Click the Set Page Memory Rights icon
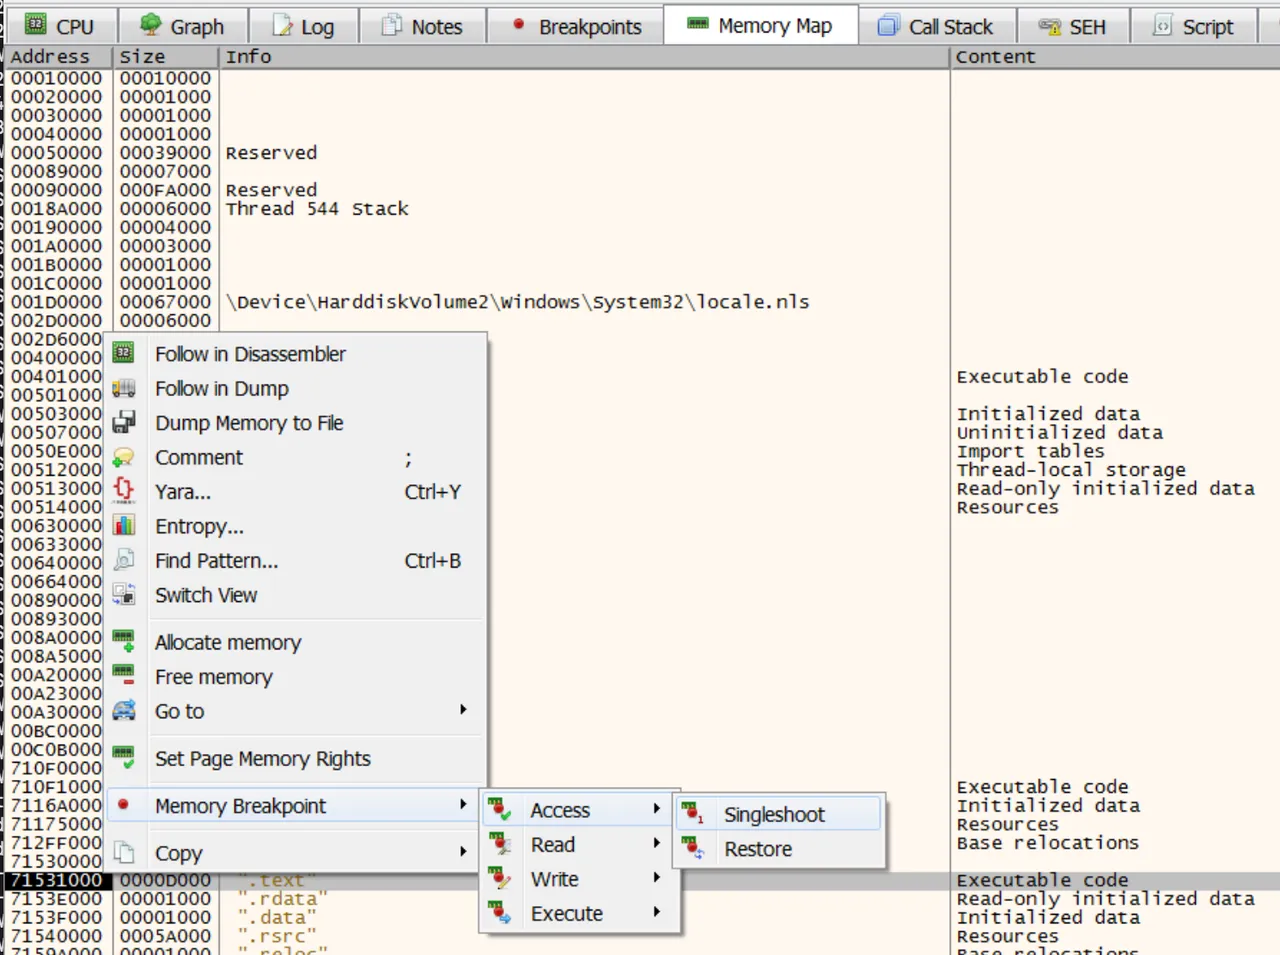Image resolution: width=1280 pixels, height=955 pixels. 123,757
